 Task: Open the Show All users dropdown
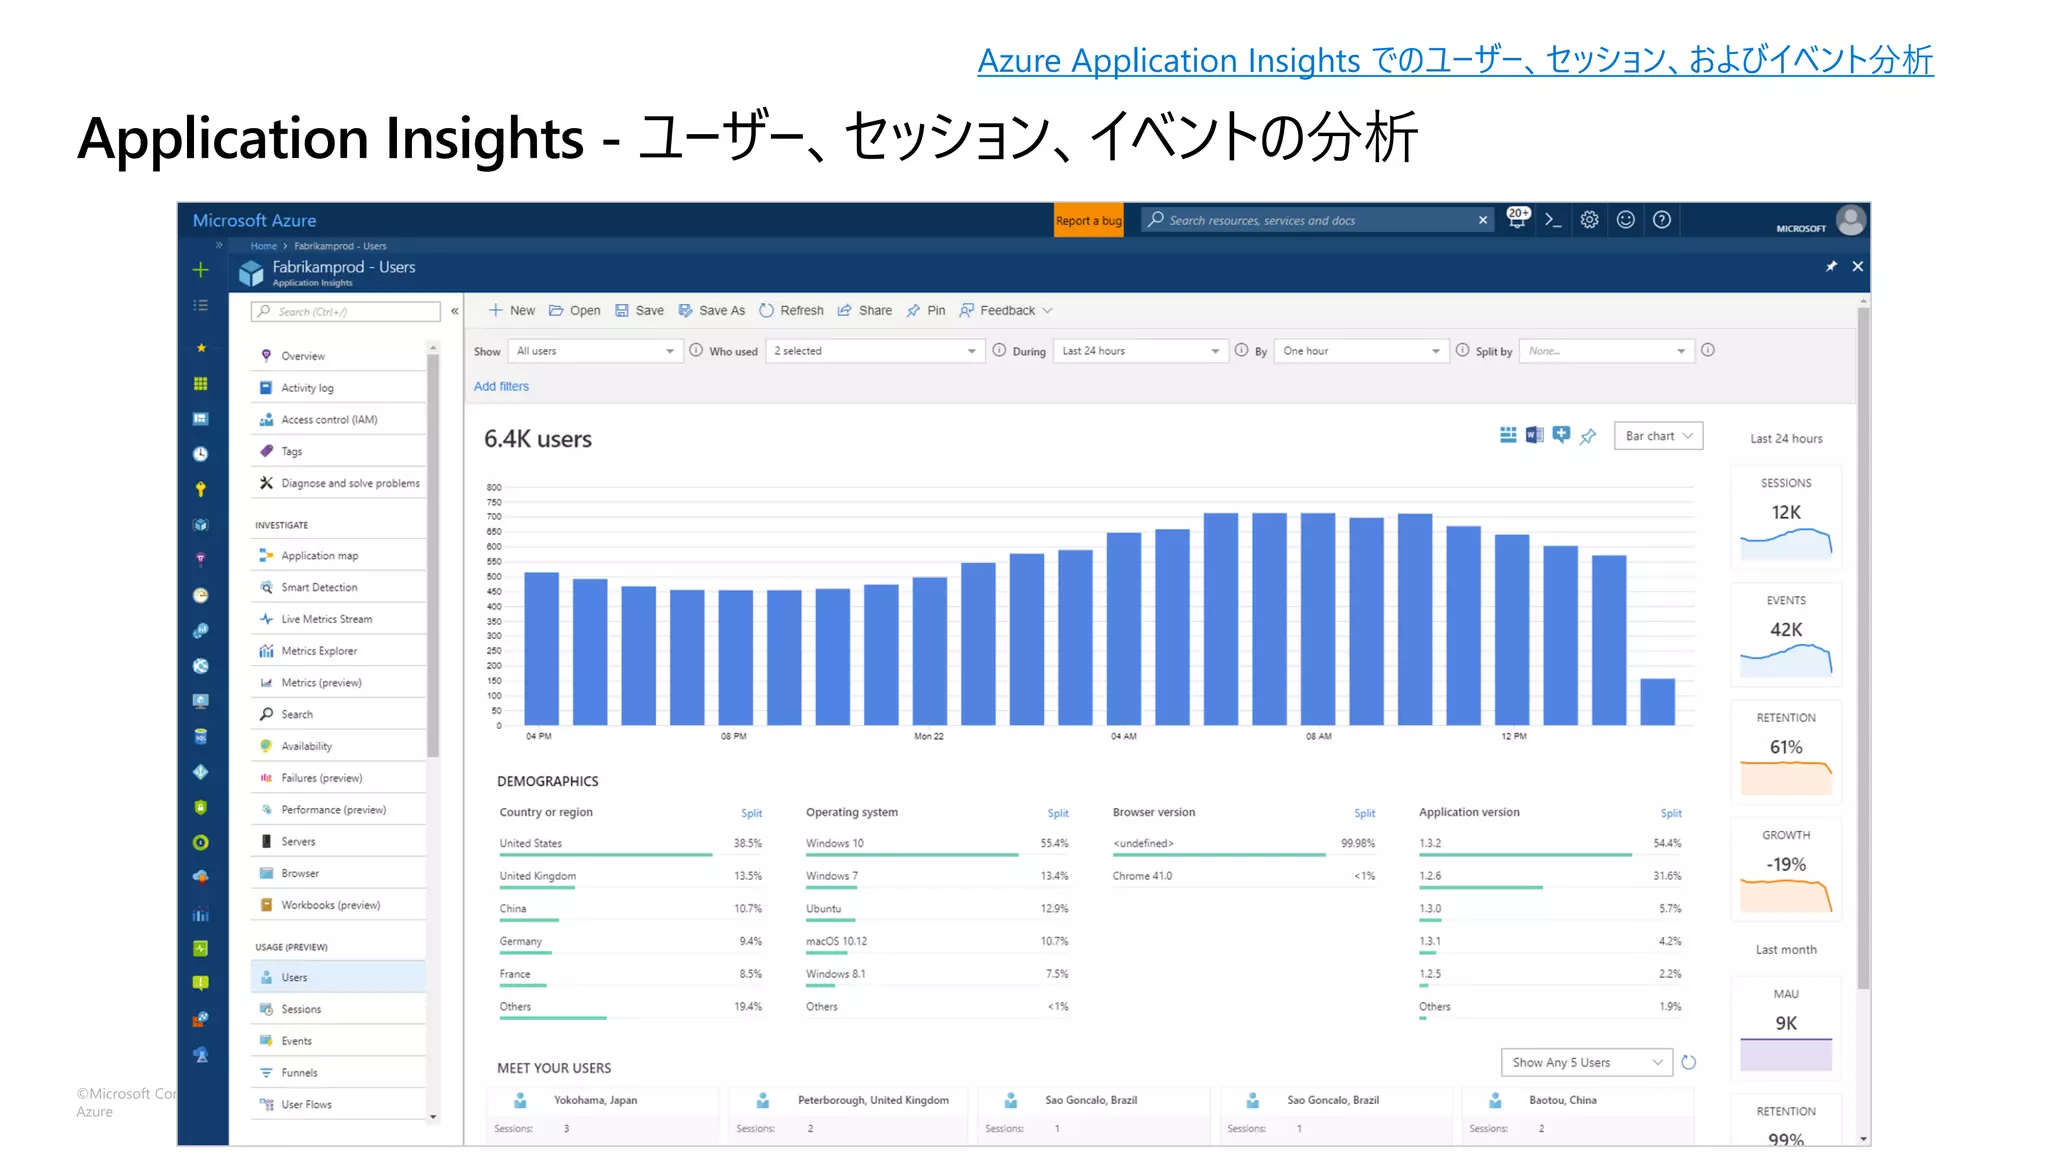point(595,351)
